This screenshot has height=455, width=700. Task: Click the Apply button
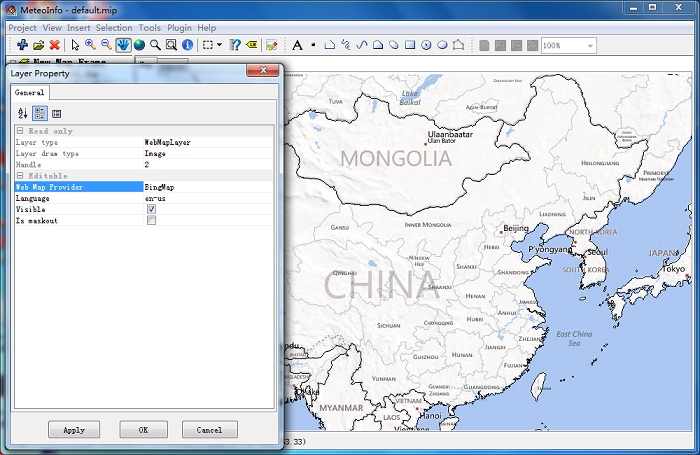74,430
